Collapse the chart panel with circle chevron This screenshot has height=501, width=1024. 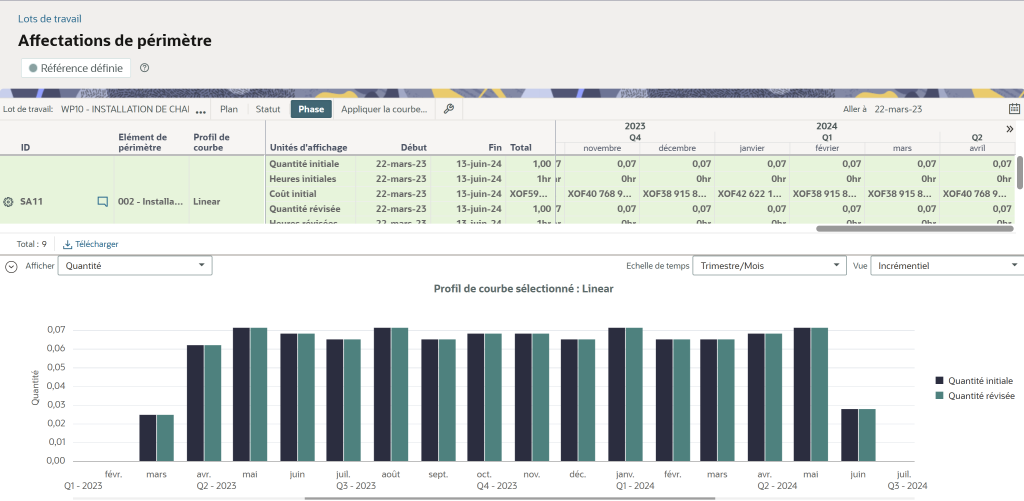click(x=11, y=266)
